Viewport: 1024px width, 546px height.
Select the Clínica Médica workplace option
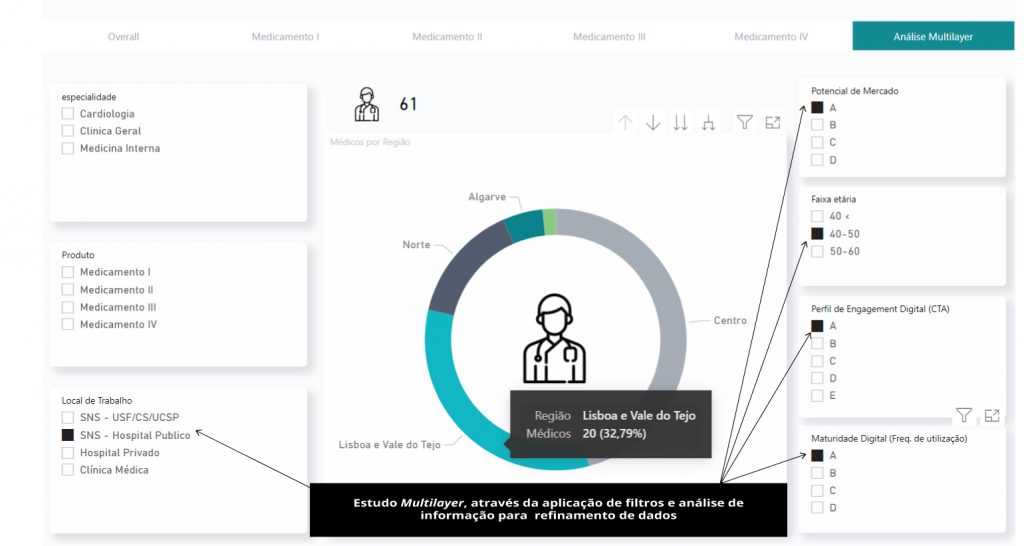pos(68,470)
